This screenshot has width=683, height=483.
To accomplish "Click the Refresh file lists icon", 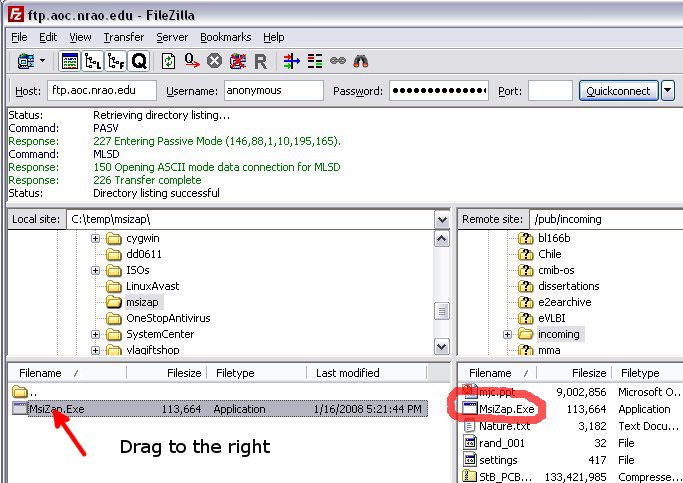I will [168, 61].
